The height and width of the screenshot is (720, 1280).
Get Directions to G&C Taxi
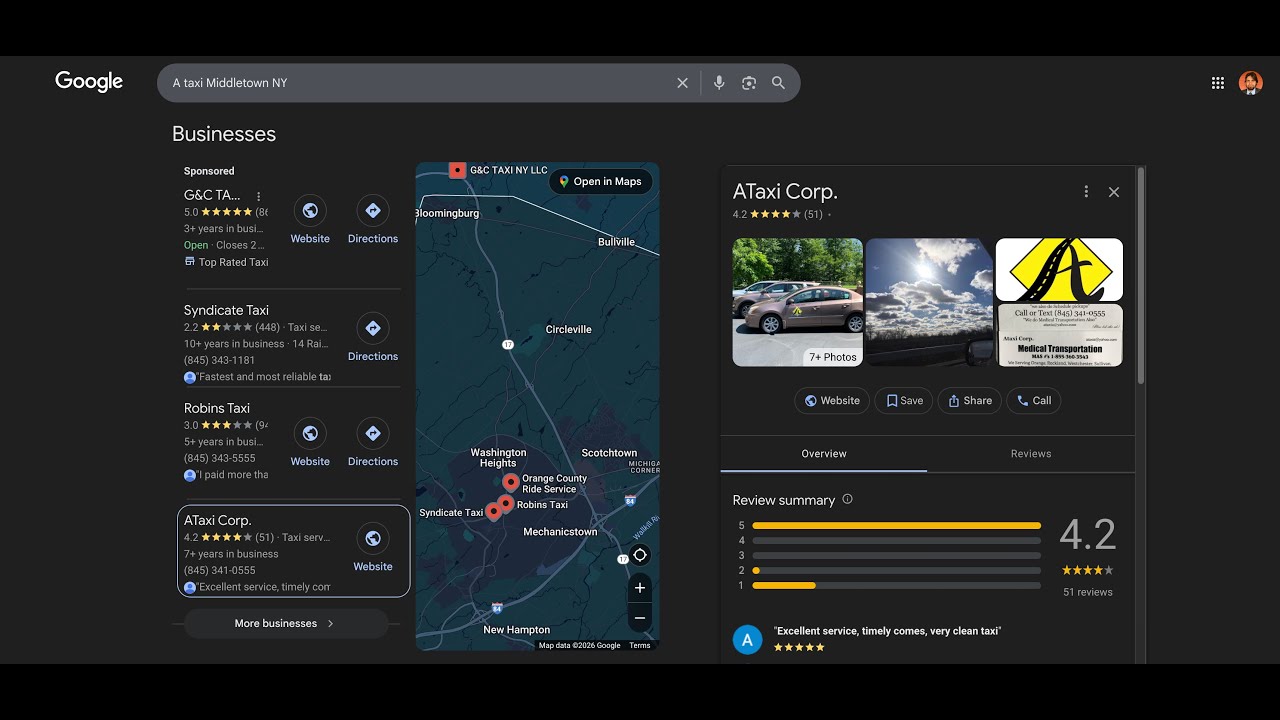pos(373,220)
